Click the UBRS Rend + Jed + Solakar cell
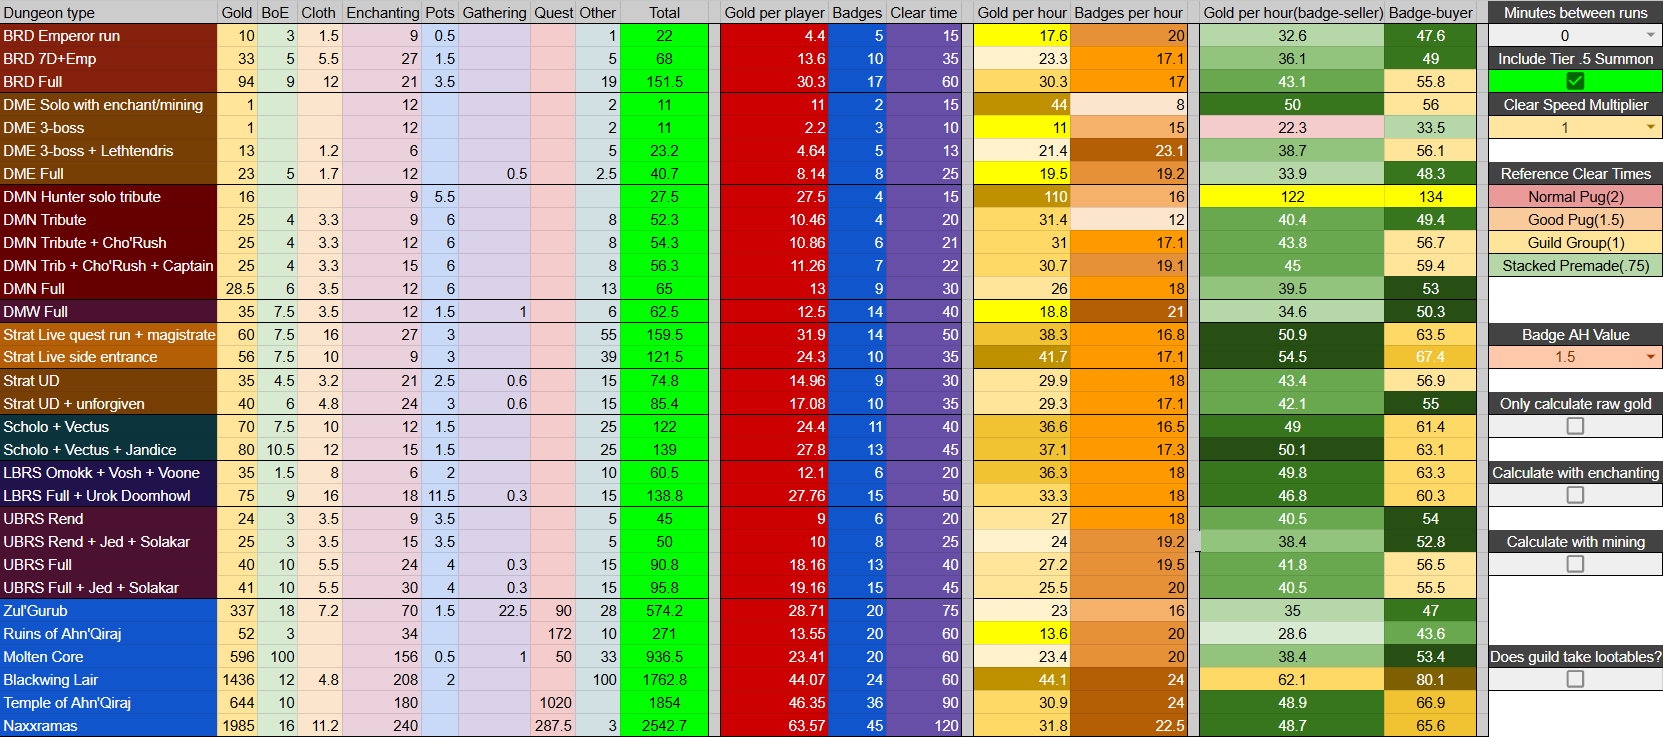Screen dimensions: 1663x737 (x=108, y=542)
